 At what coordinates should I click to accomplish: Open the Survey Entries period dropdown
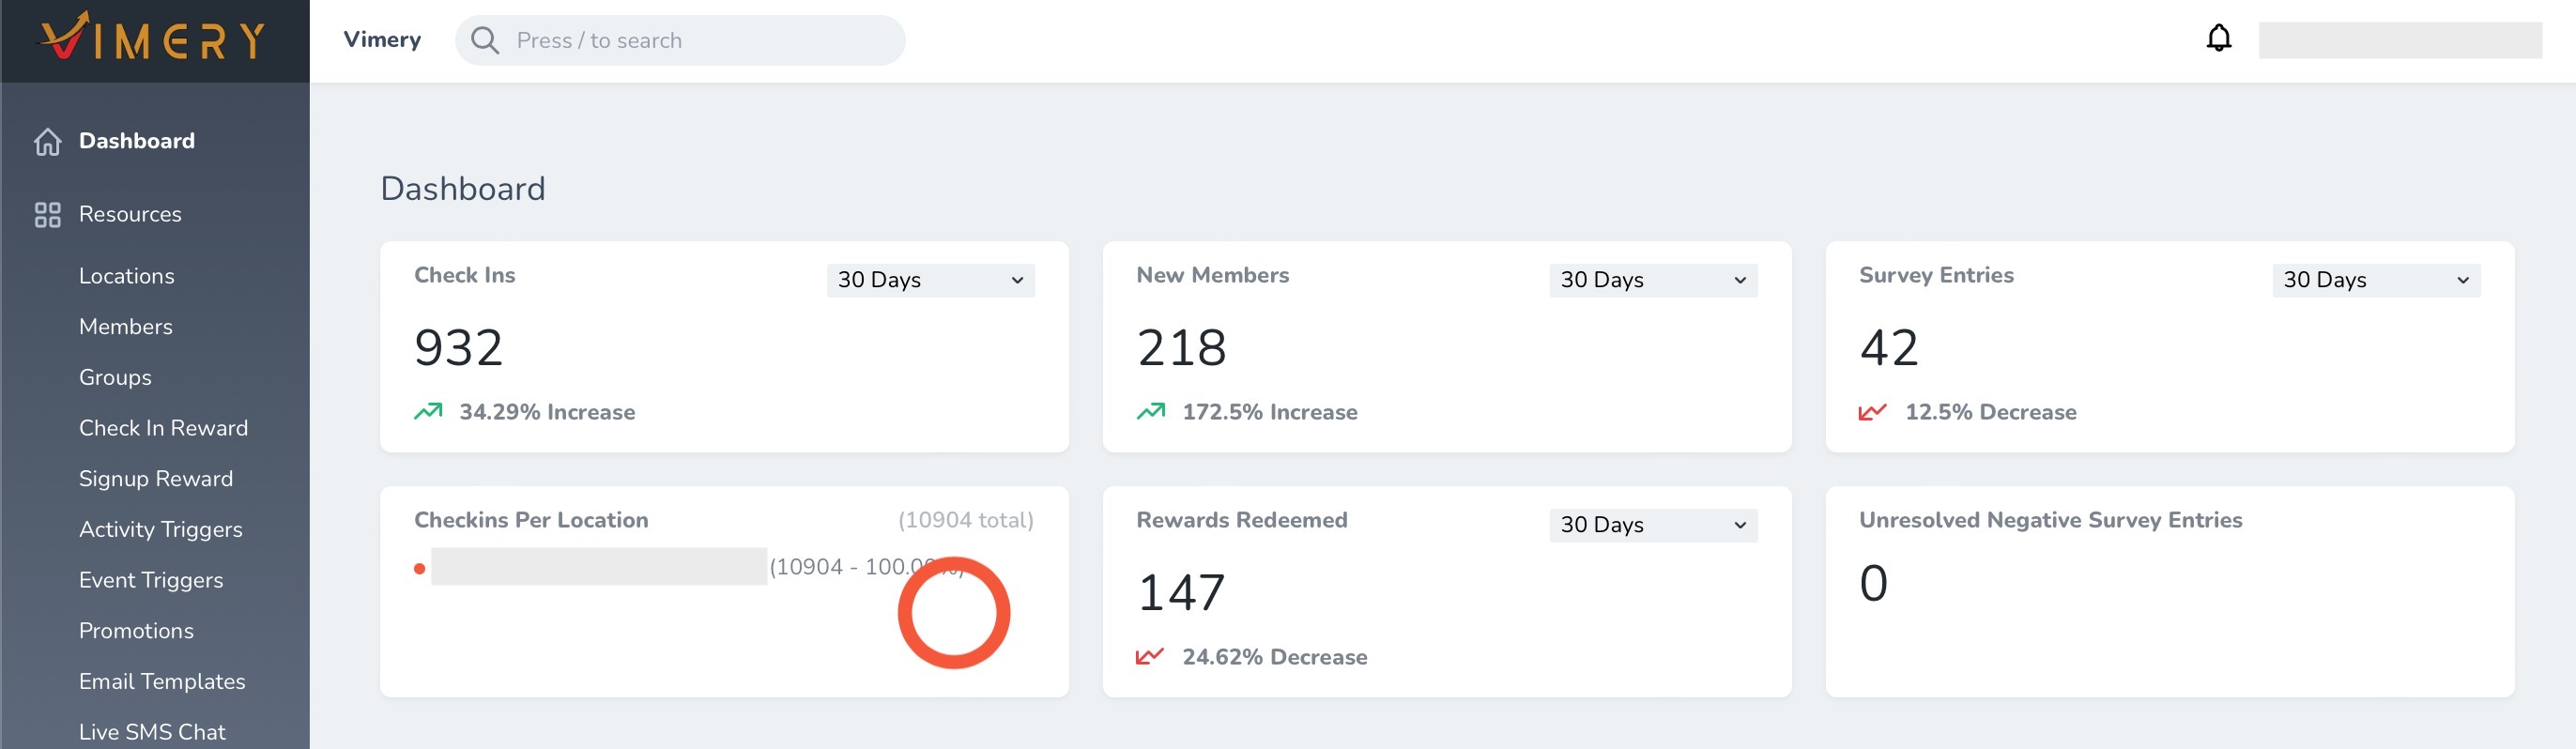tap(2375, 280)
